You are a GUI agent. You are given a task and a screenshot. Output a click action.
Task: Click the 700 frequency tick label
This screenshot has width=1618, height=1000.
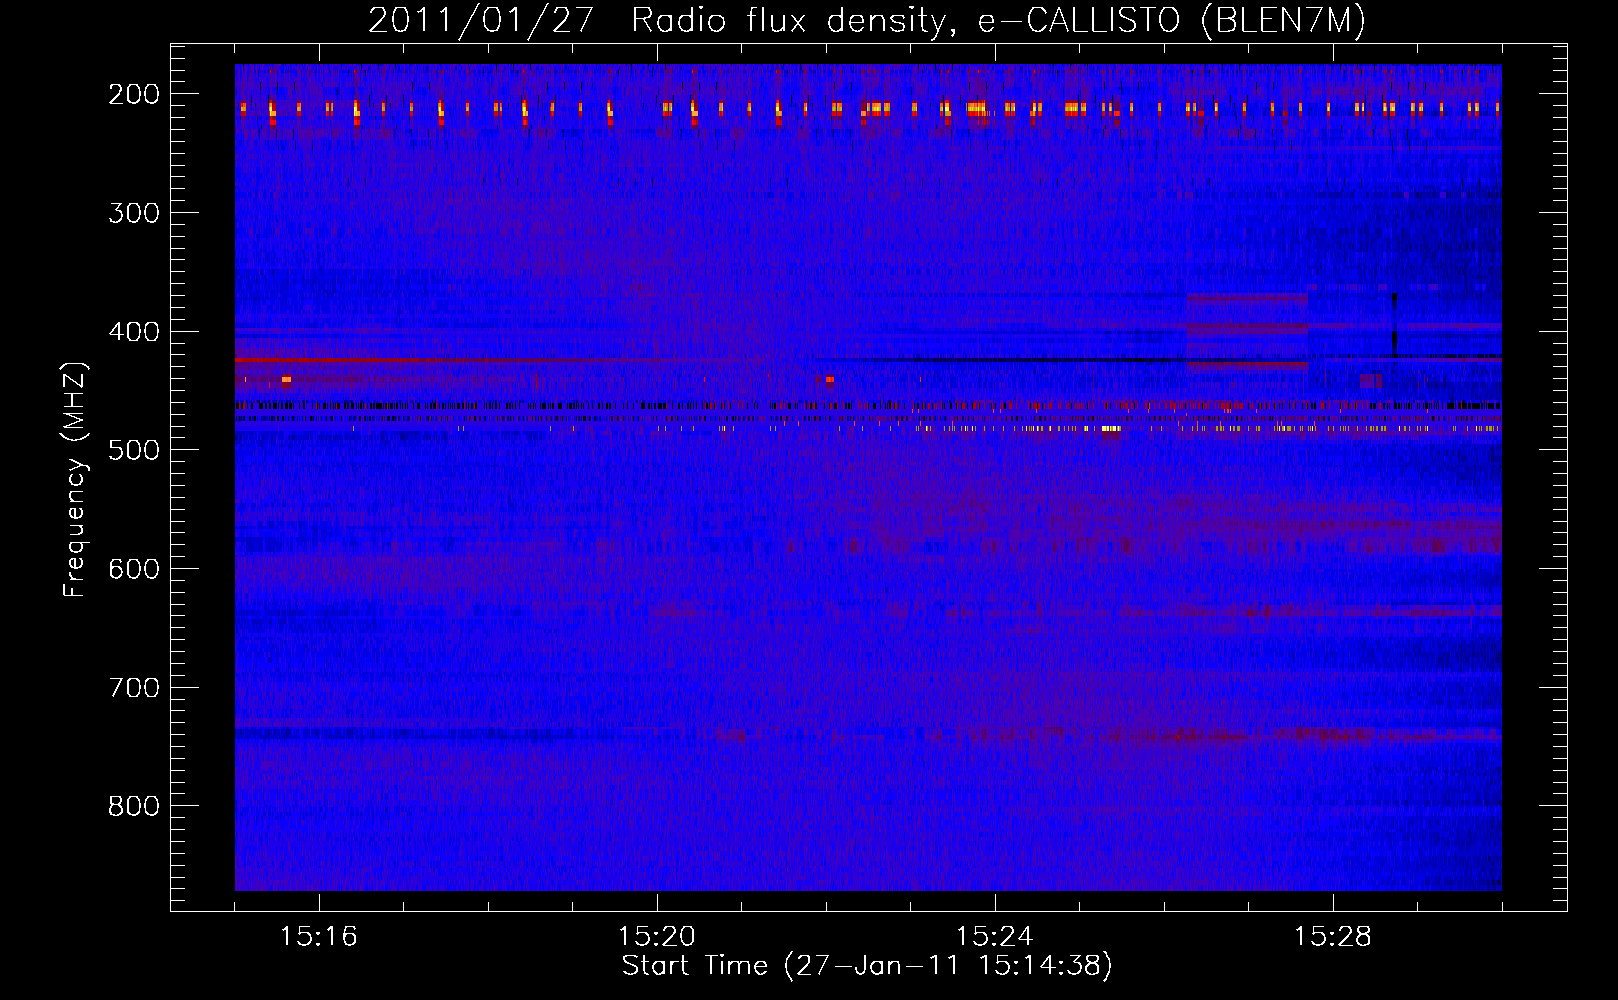click(134, 688)
